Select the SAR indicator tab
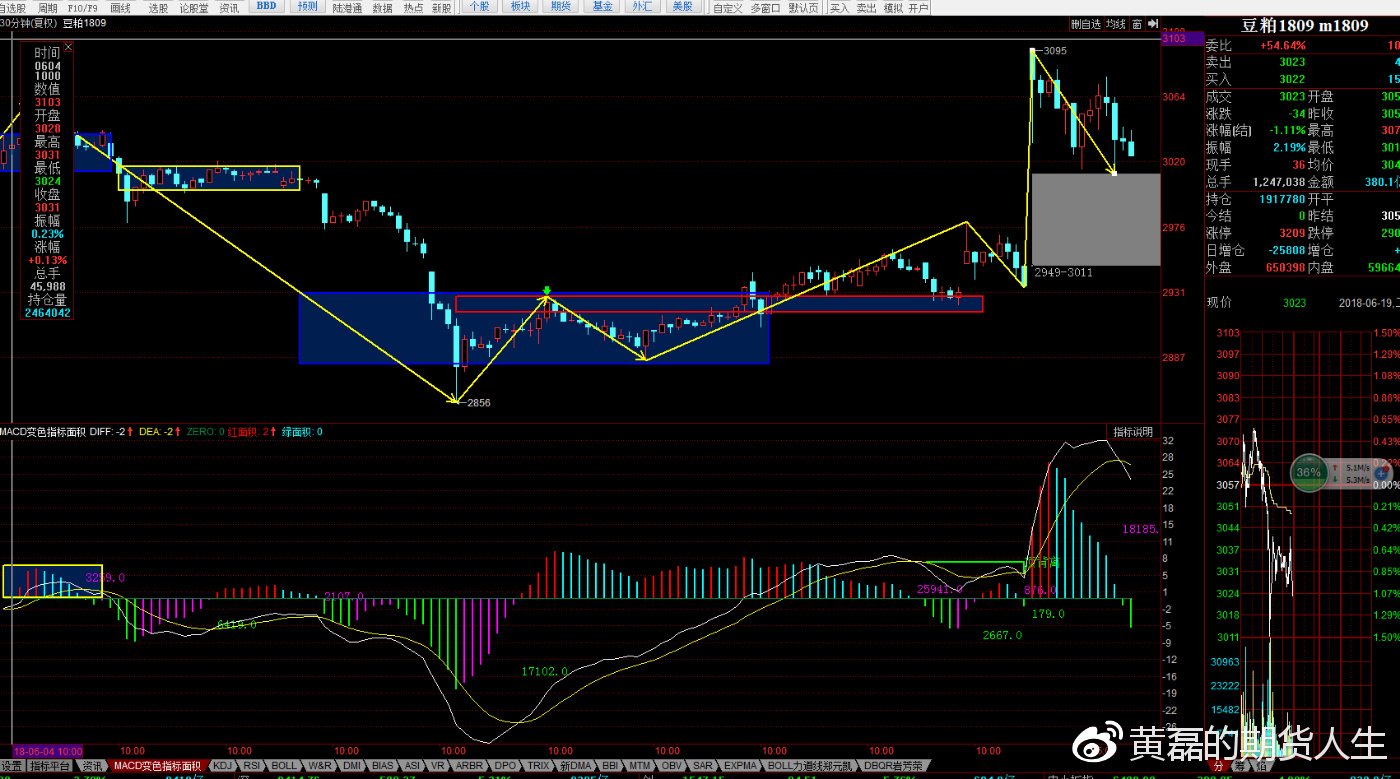Viewport: 1400px width, 779px height. 703,765
